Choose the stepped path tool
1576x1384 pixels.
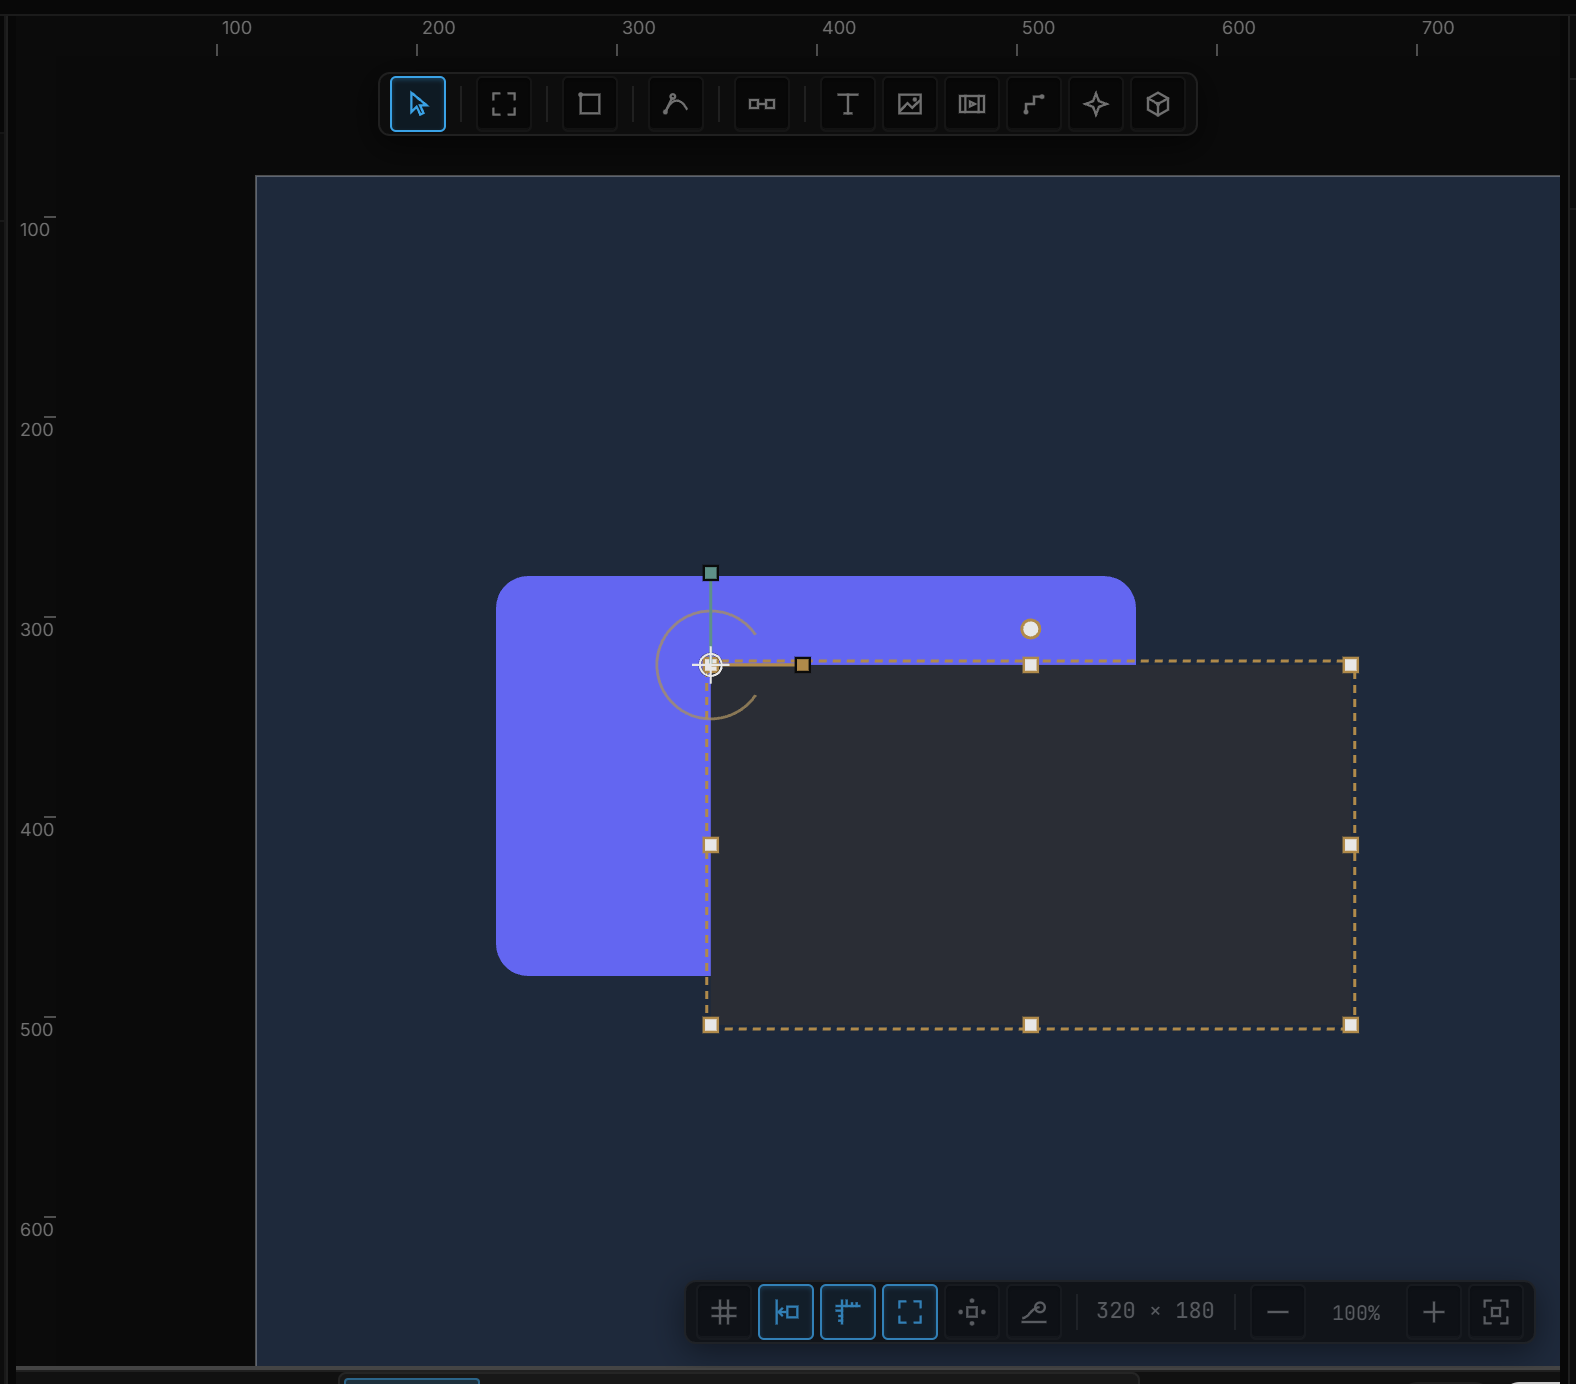tap(1034, 104)
